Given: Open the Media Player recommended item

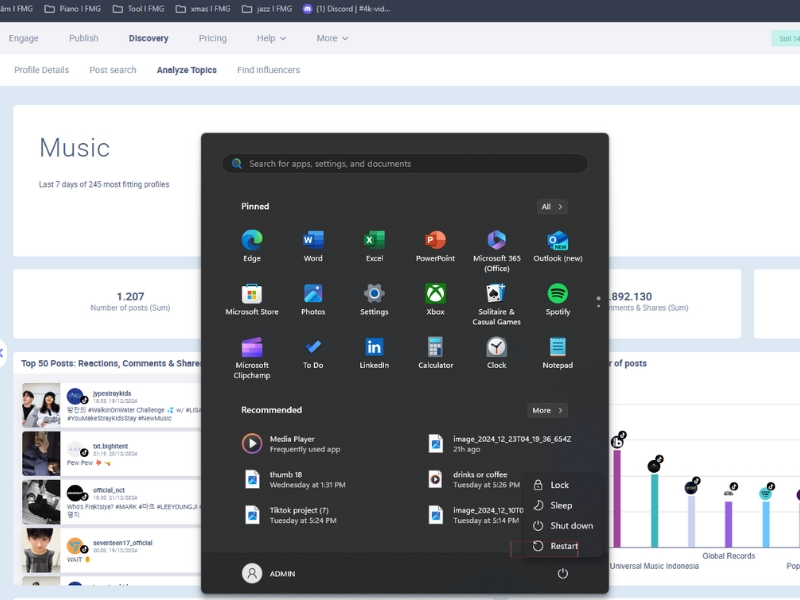Looking at the screenshot, I should tap(292, 443).
